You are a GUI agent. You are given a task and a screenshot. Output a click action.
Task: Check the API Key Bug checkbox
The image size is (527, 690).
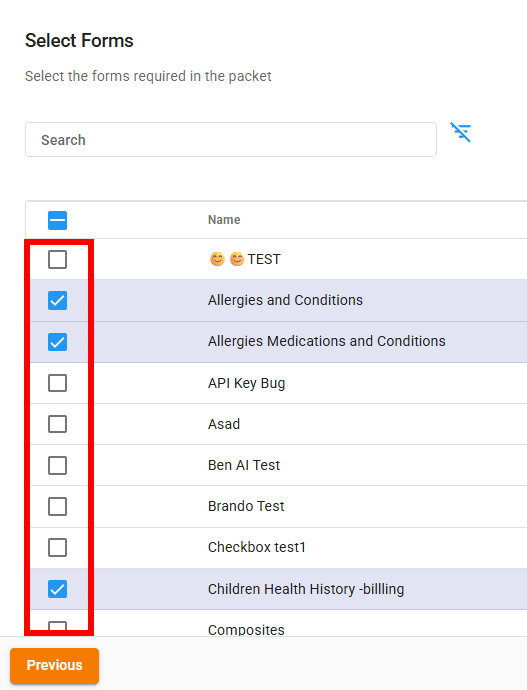coord(58,383)
